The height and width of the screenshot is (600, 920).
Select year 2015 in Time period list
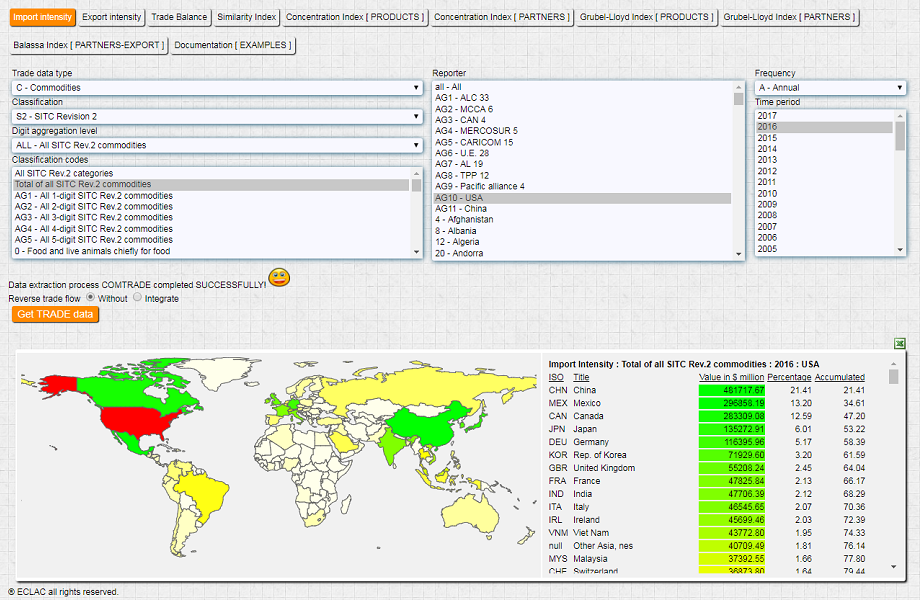[768, 138]
